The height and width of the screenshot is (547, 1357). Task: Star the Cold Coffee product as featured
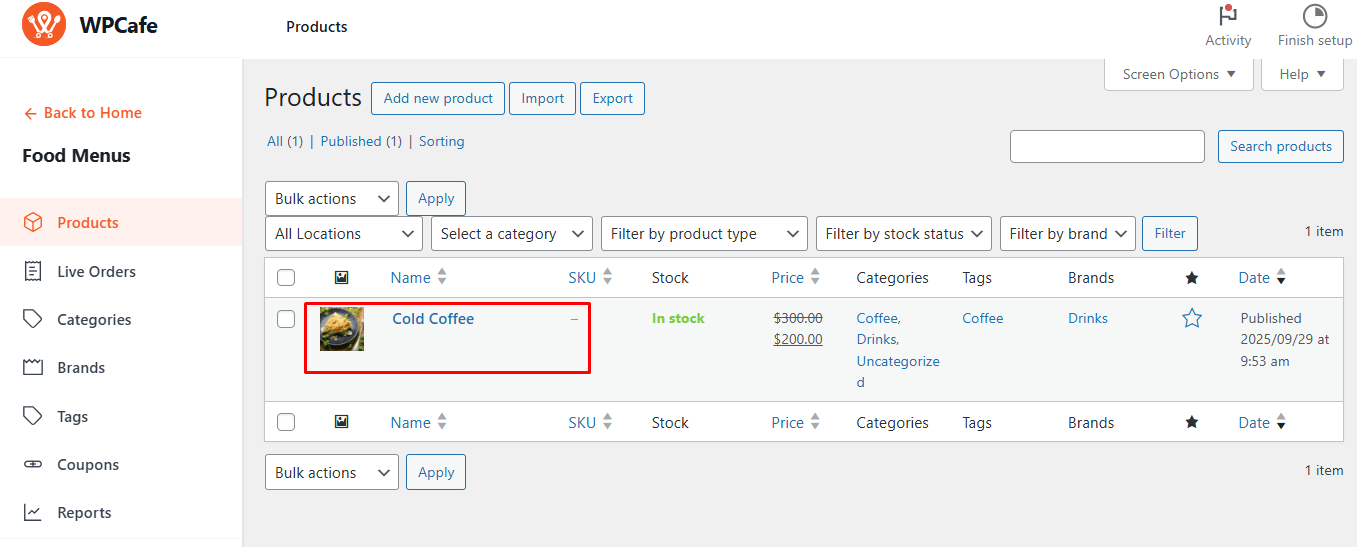point(1191,318)
